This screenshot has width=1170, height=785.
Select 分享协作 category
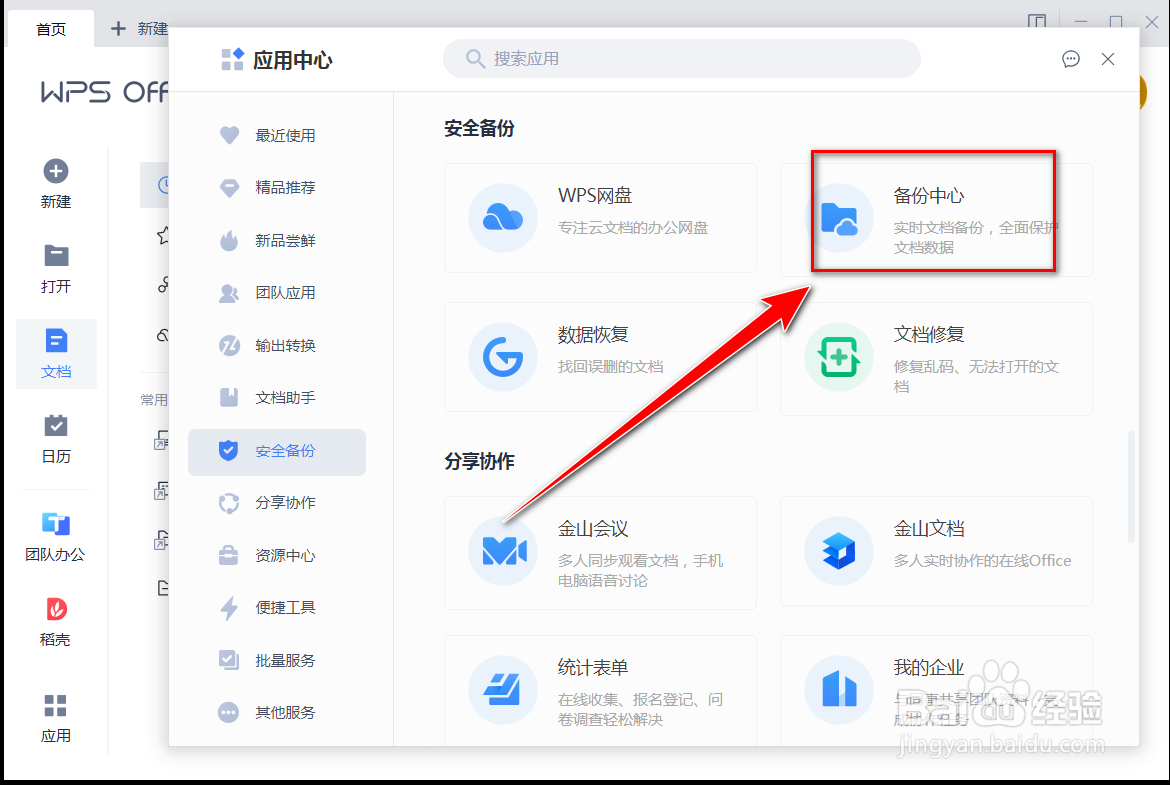(277, 503)
